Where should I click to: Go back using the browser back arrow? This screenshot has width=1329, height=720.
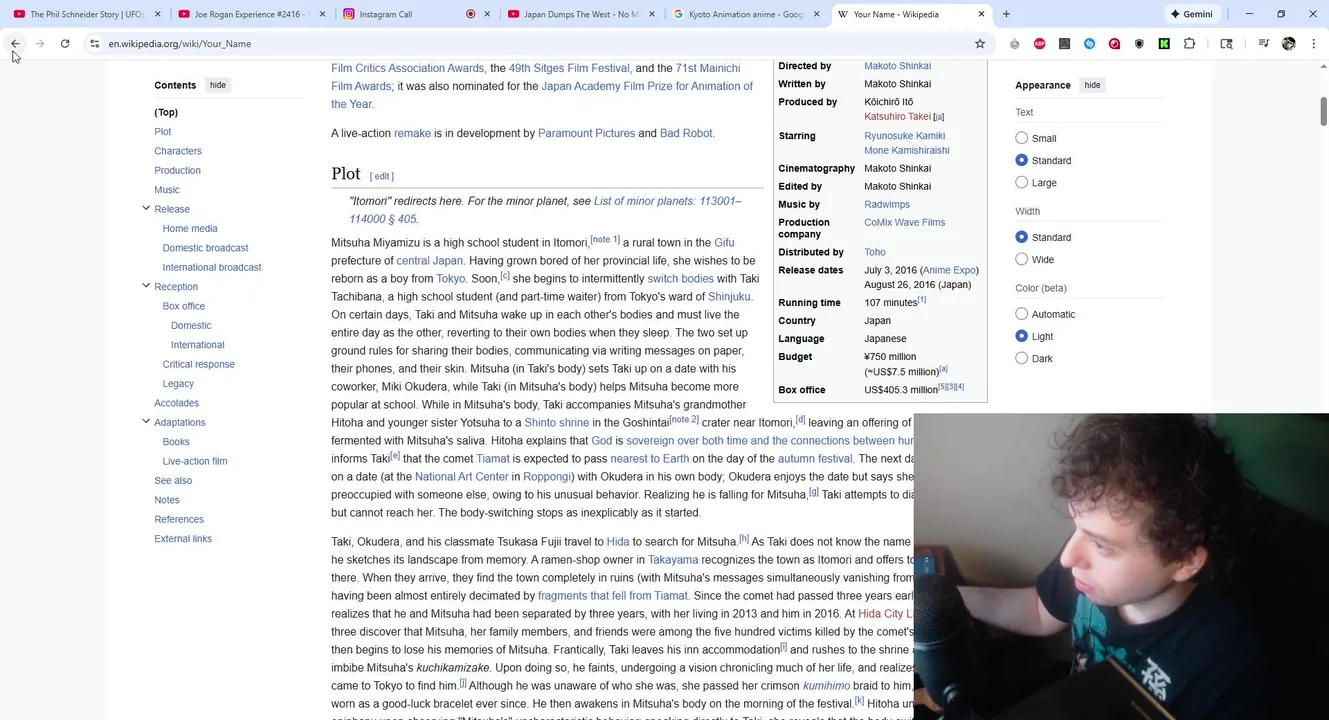[15, 44]
